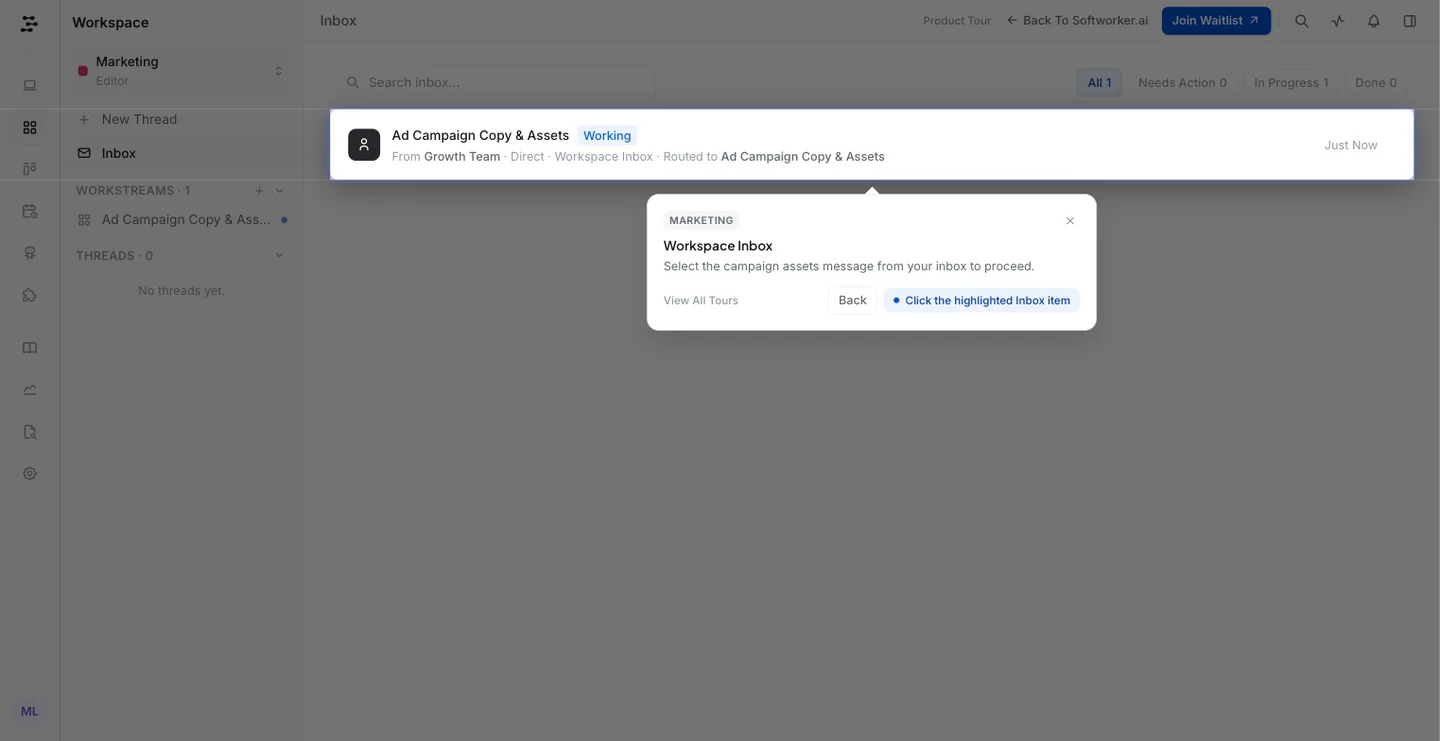Select the four-squares workspace grid rail icon
Image resolution: width=1440 pixels, height=741 pixels.
(x=30, y=128)
